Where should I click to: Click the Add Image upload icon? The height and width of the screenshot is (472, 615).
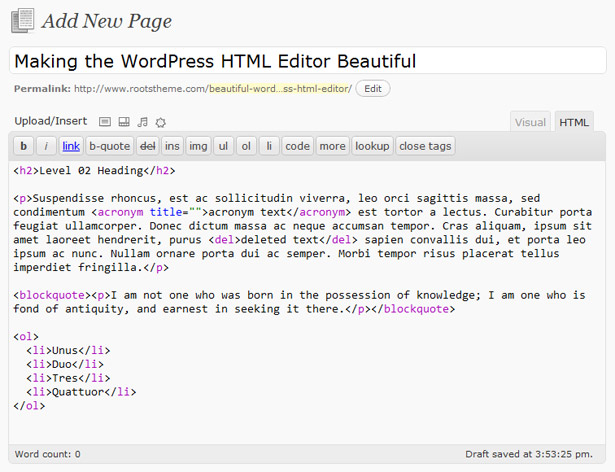tap(105, 122)
